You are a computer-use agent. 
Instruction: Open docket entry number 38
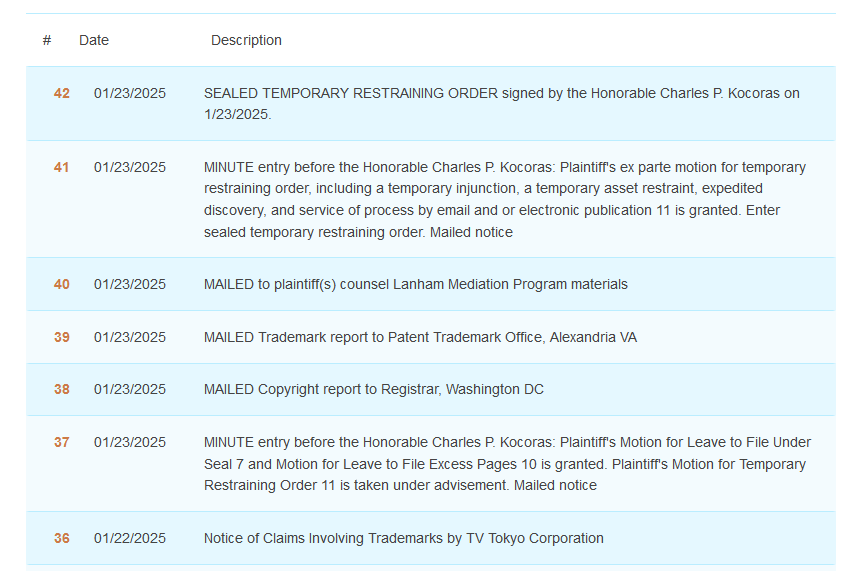(x=62, y=389)
